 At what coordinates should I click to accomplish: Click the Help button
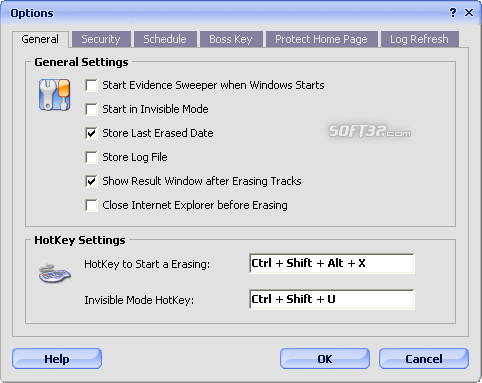click(x=57, y=359)
